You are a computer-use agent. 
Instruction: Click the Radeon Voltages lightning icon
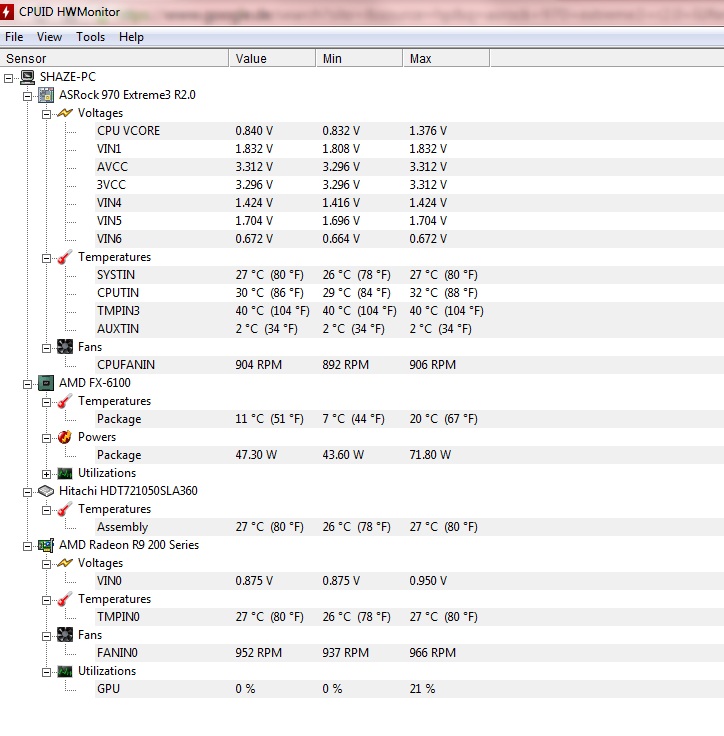point(65,563)
